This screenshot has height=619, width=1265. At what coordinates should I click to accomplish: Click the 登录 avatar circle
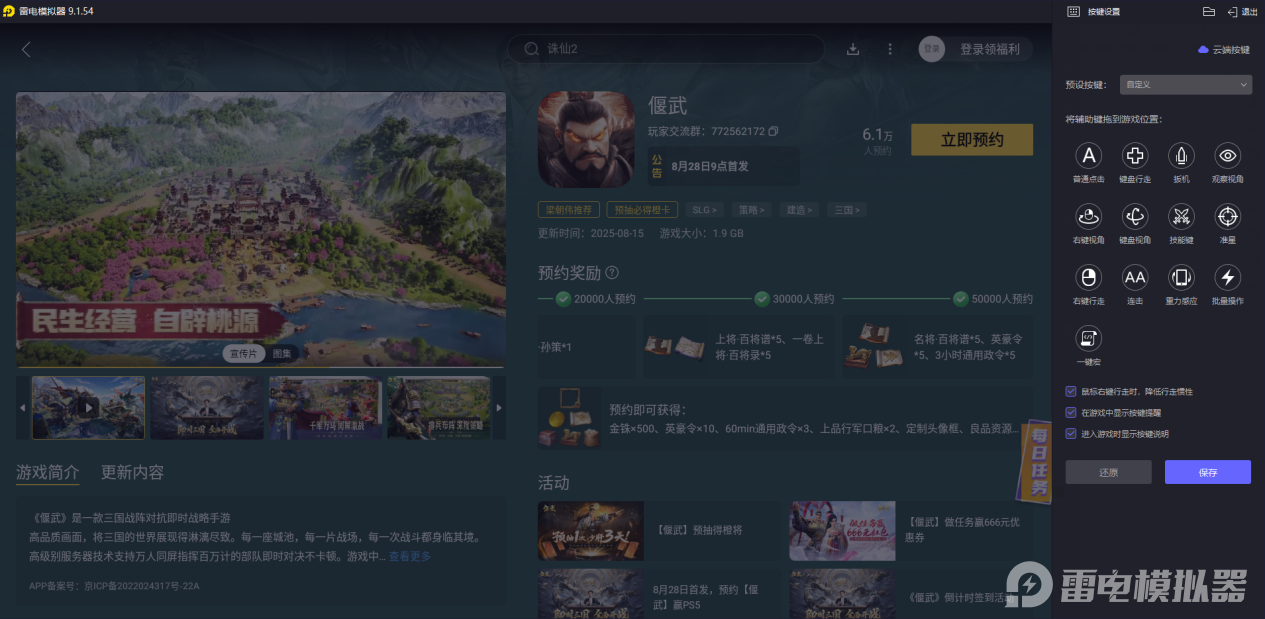point(932,49)
